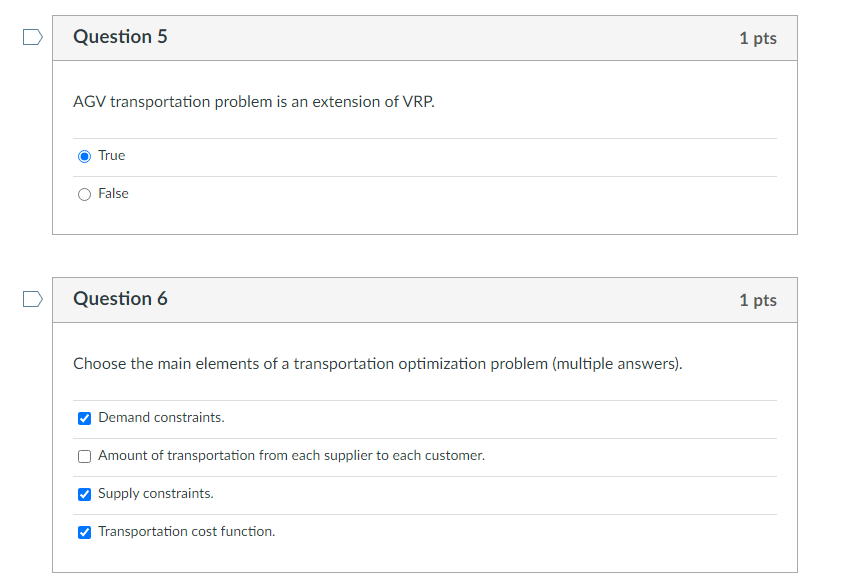This screenshot has height=580, width=841.
Task: Click the 1 pts label on Question 5
Action: coord(758,36)
